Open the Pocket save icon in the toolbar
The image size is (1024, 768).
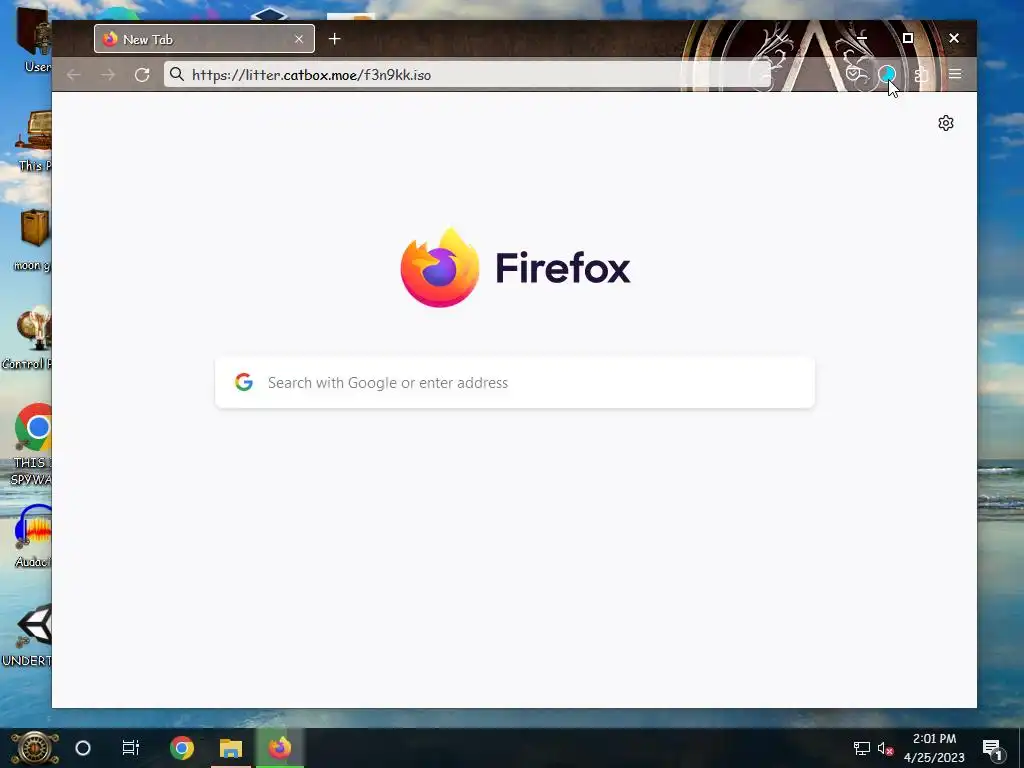(x=853, y=74)
